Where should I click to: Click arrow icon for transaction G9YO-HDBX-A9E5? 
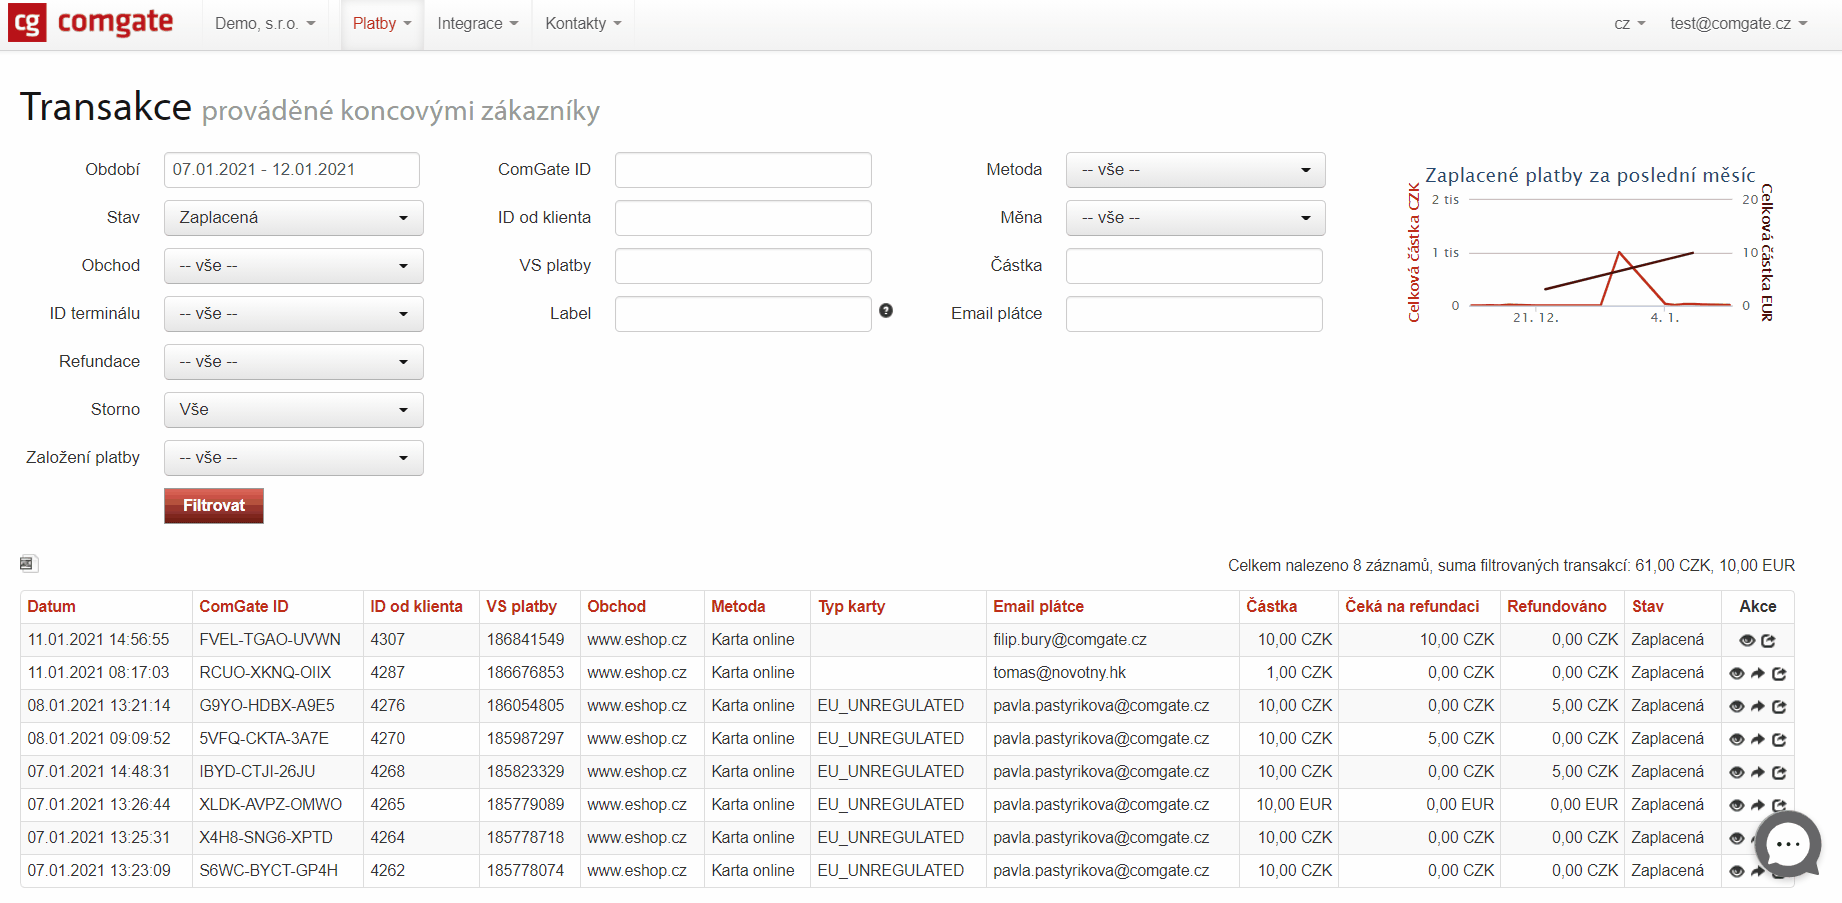(1758, 707)
